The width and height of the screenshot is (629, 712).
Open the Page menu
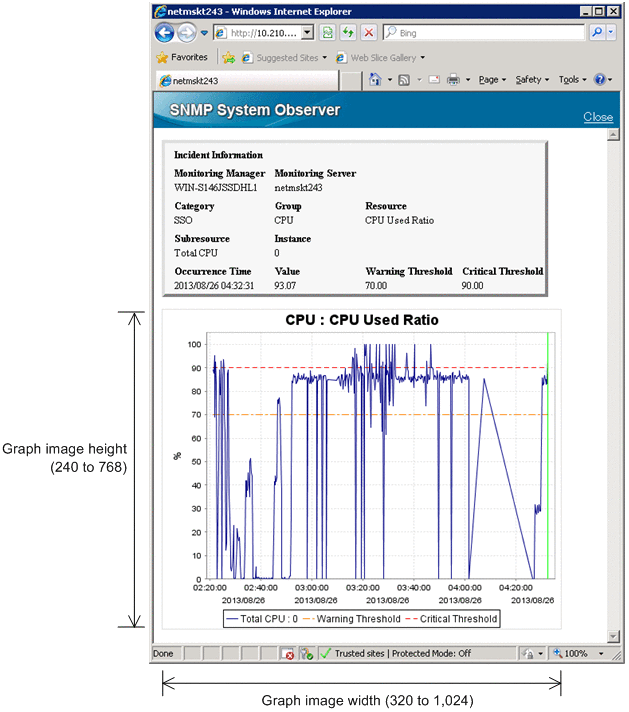[x=492, y=79]
